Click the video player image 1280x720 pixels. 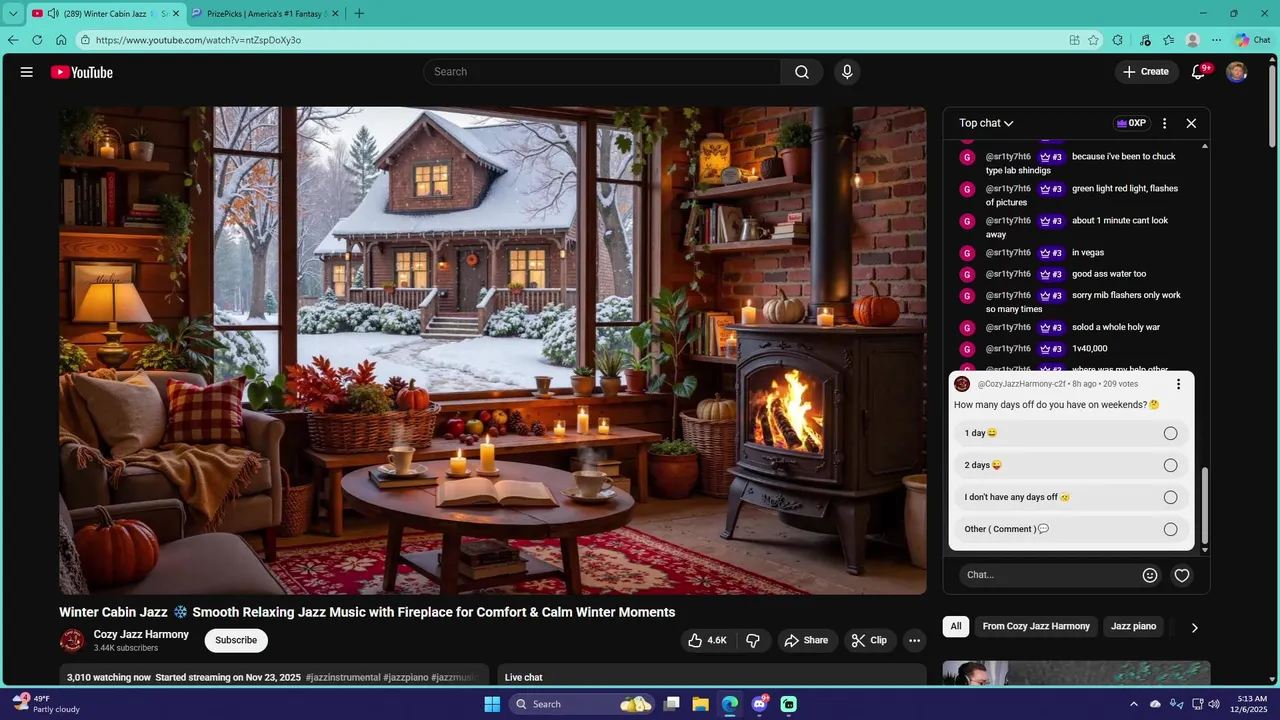[x=493, y=351]
